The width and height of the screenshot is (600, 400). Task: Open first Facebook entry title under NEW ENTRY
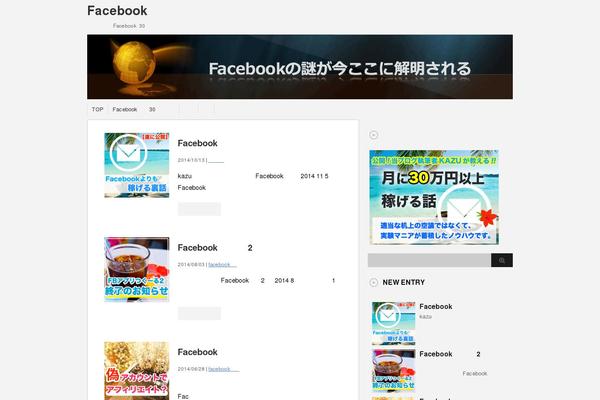tap(436, 307)
